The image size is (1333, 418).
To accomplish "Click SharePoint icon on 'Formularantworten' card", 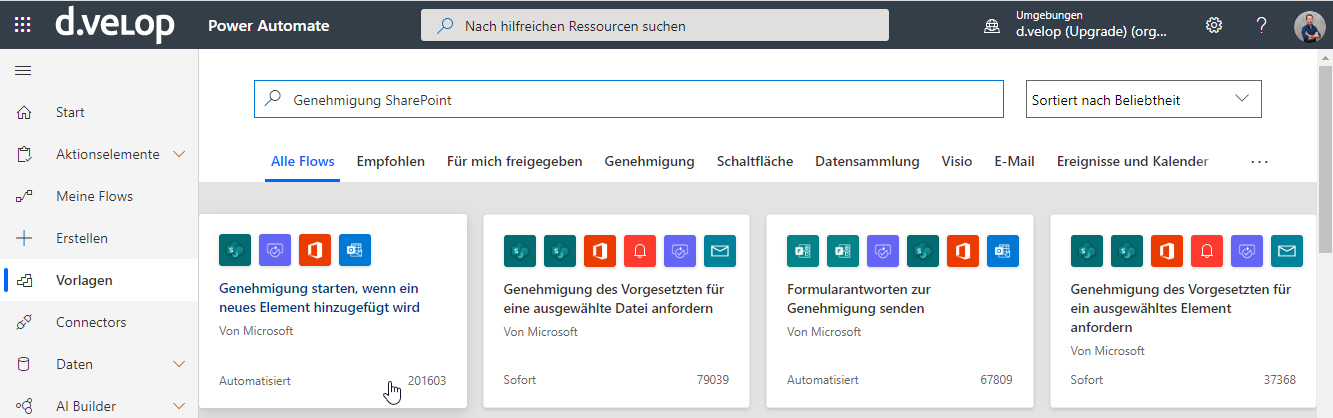I will [923, 250].
